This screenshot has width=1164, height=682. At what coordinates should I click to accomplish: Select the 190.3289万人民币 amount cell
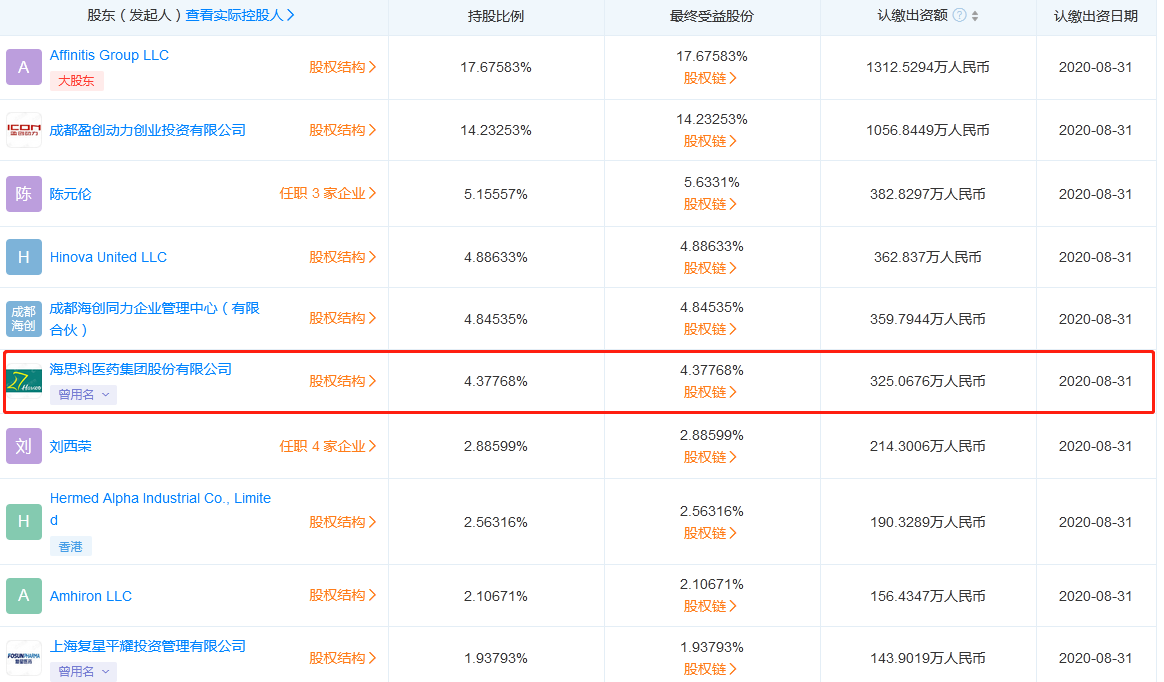pos(928,522)
